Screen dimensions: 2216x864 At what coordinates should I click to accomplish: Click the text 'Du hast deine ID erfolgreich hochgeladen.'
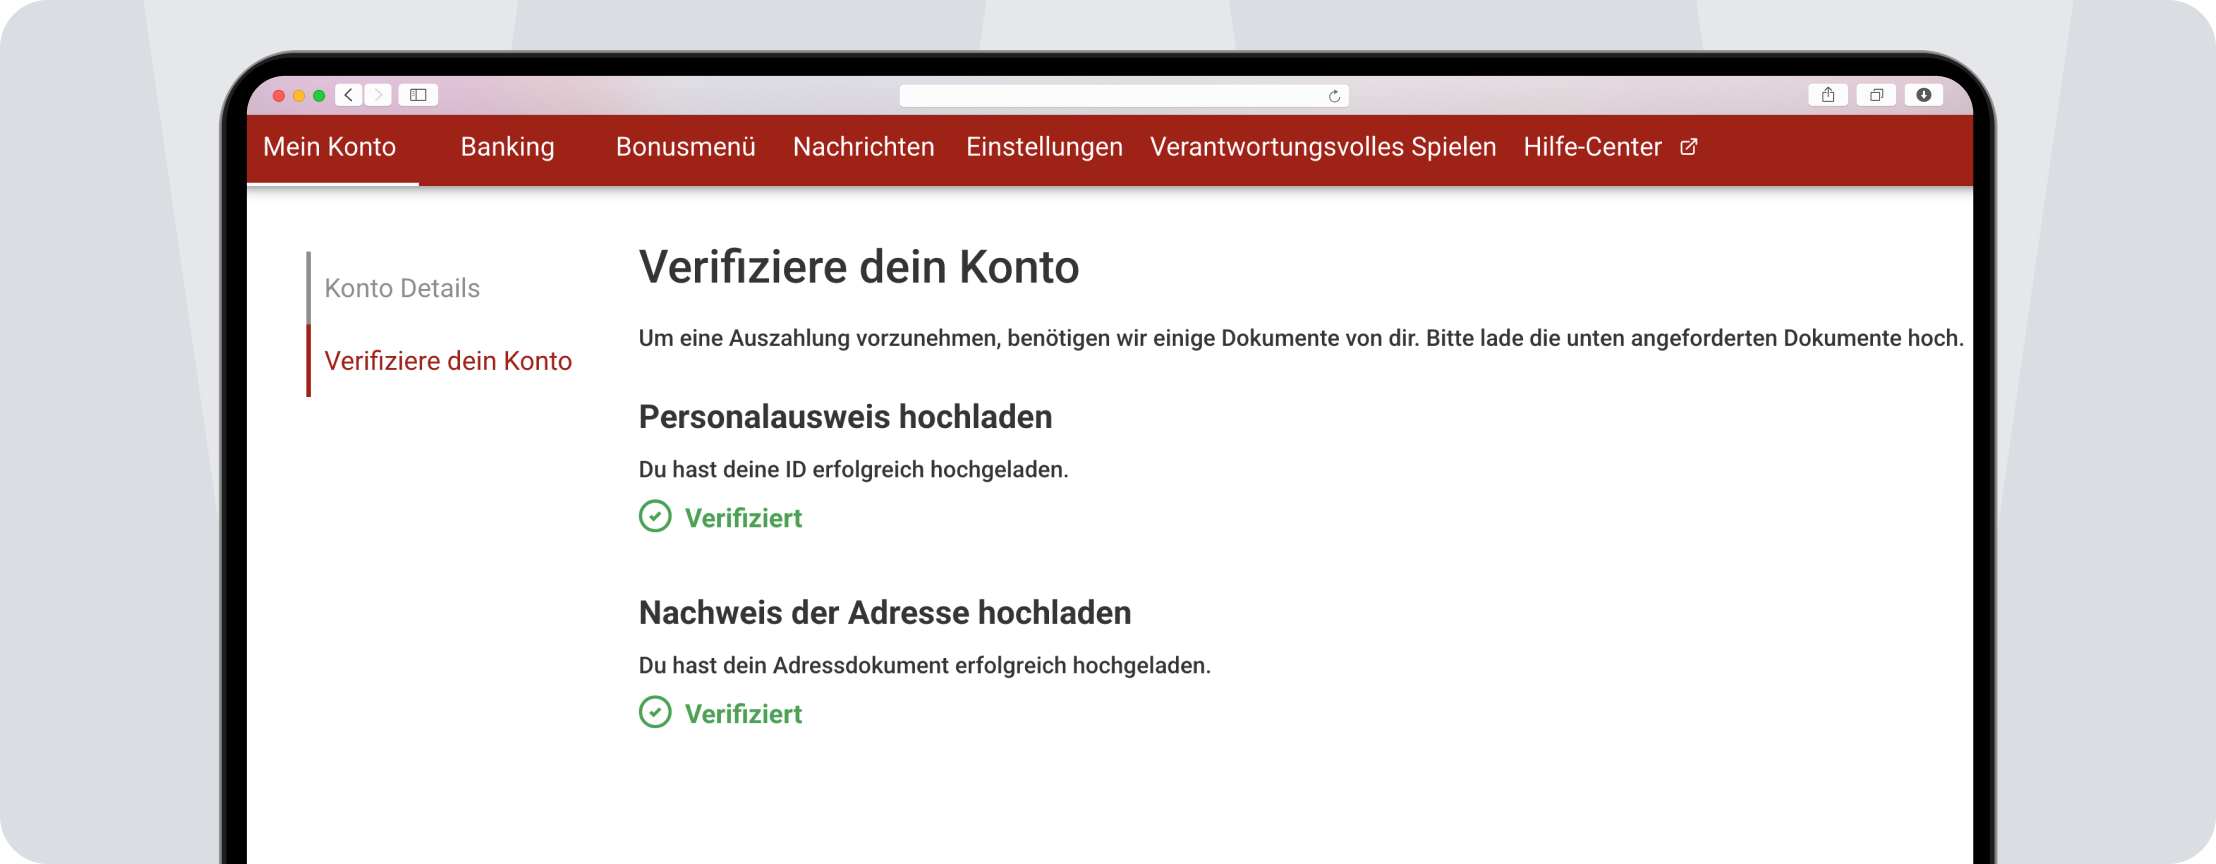pos(854,469)
